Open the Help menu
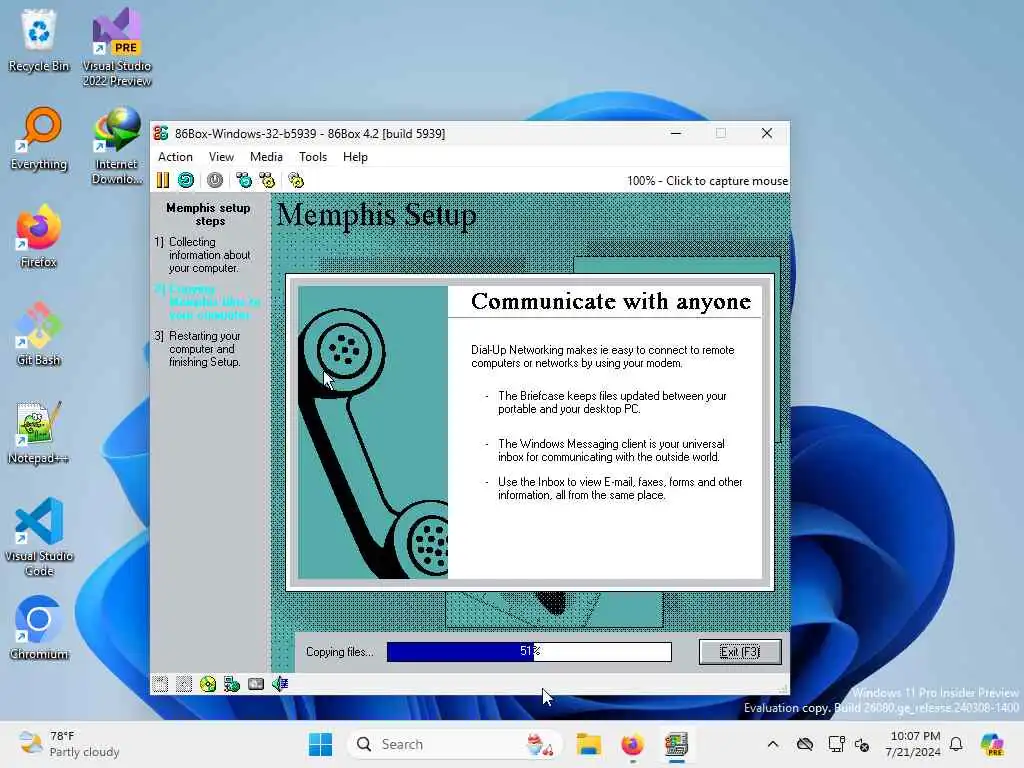 click(355, 157)
